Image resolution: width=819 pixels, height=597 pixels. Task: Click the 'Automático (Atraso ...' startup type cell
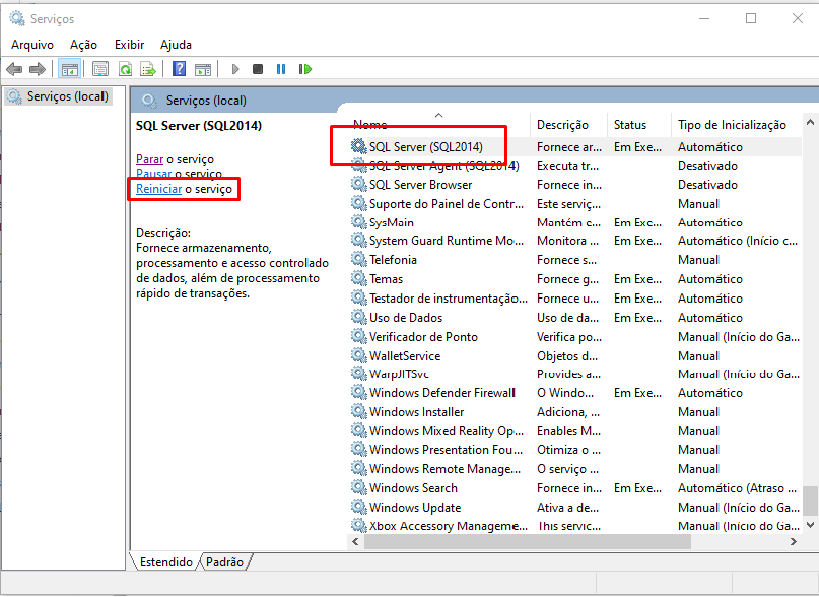point(737,487)
